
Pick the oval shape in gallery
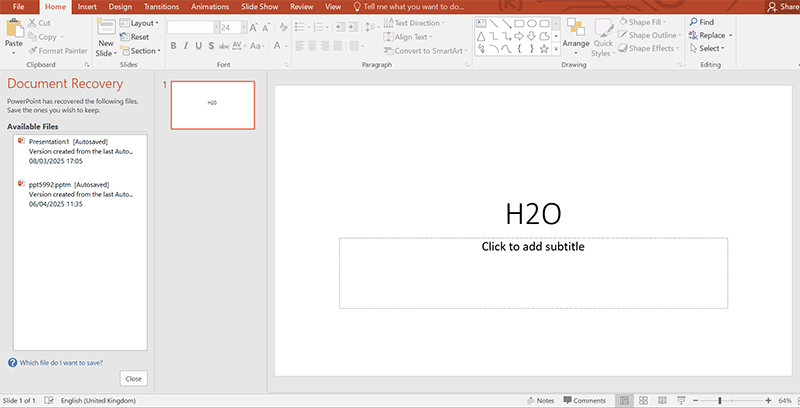(x=532, y=23)
